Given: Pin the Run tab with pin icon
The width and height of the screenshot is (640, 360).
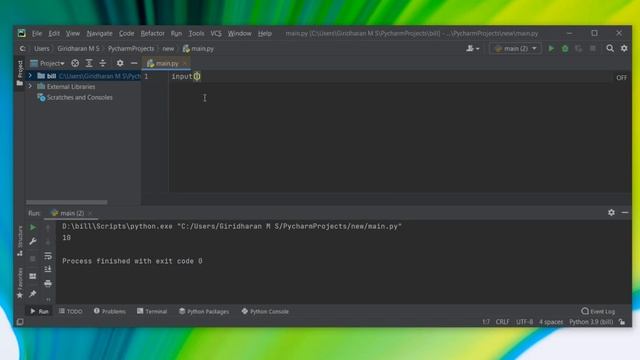Looking at the screenshot, I should (33, 293).
